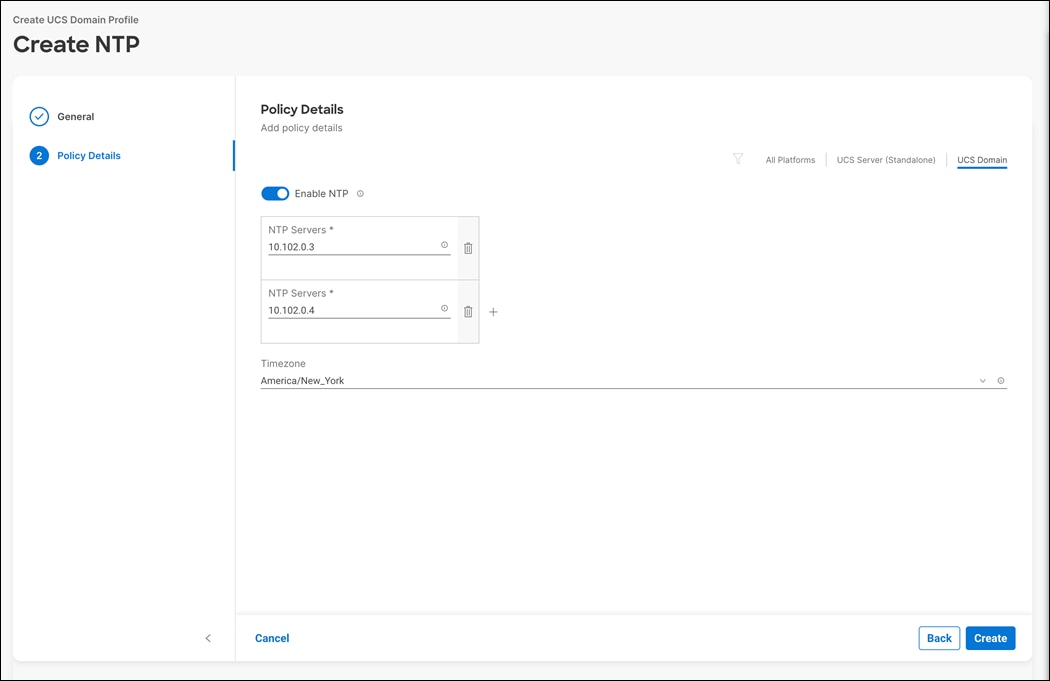Click the Create button
1050x681 pixels.
coord(990,637)
